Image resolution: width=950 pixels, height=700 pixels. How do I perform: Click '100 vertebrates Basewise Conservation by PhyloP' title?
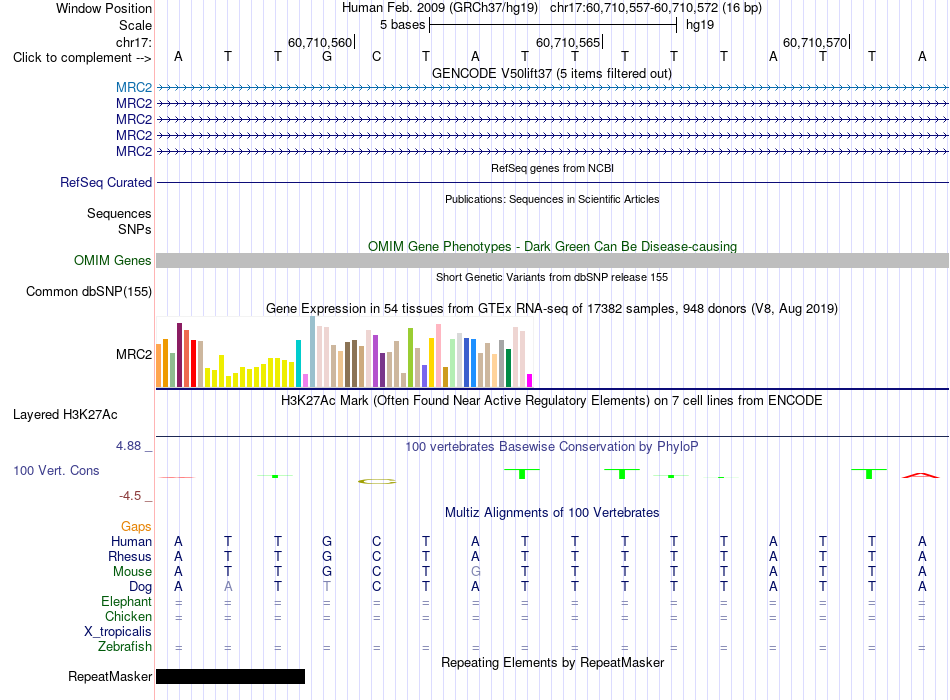[552, 447]
